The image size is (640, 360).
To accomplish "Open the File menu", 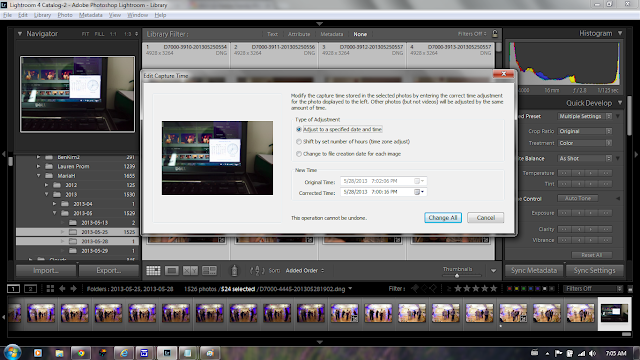I will coord(7,15).
